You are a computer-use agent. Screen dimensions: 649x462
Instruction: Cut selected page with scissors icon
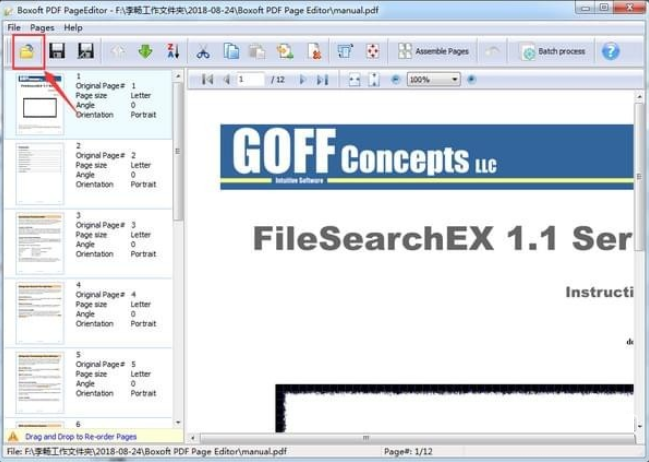click(x=203, y=52)
